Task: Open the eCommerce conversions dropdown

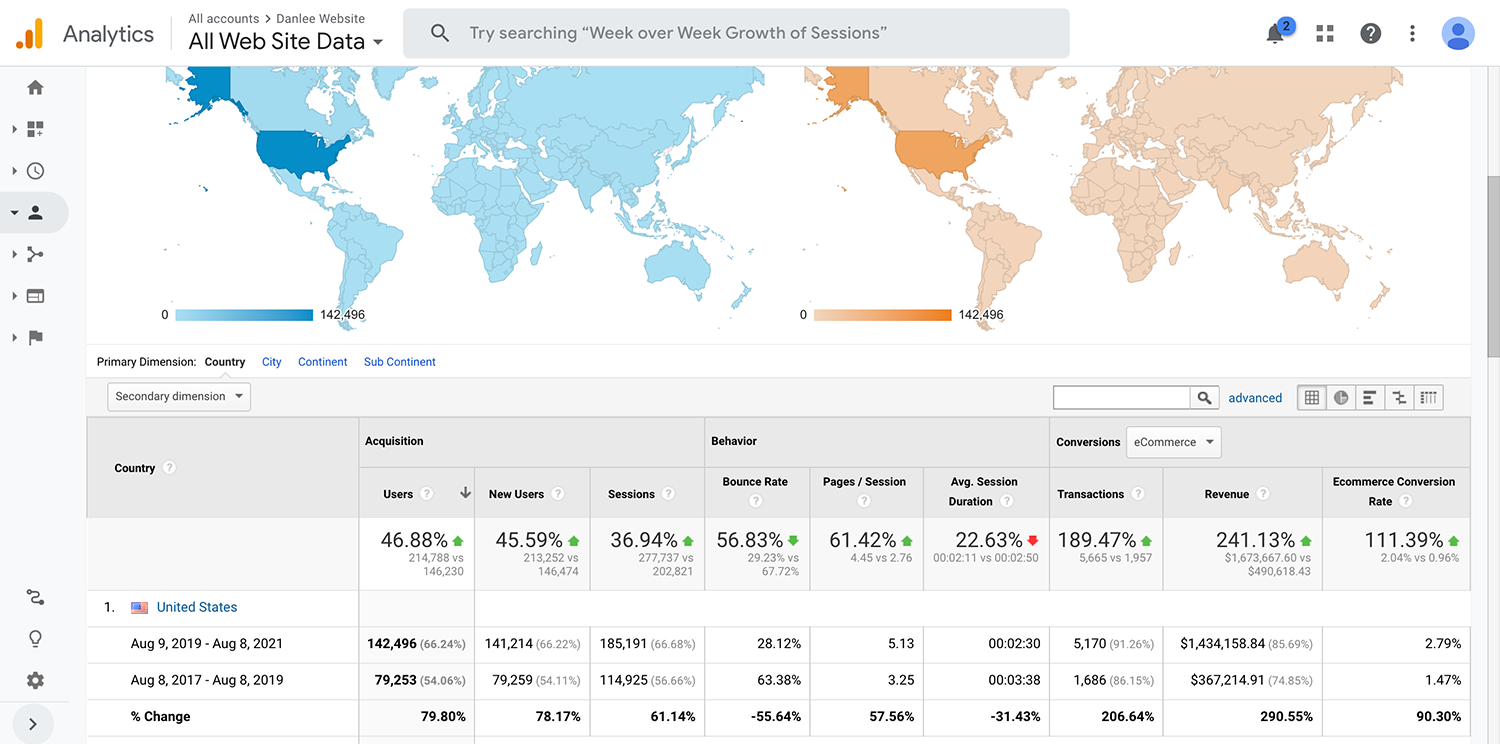Action: (1173, 442)
